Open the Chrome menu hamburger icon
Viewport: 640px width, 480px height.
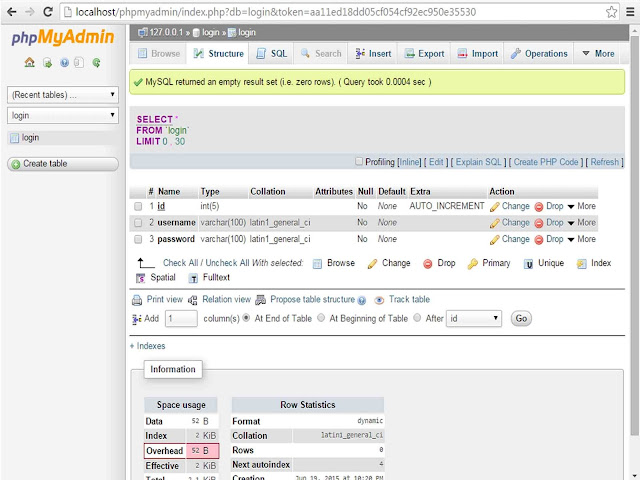pos(630,12)
